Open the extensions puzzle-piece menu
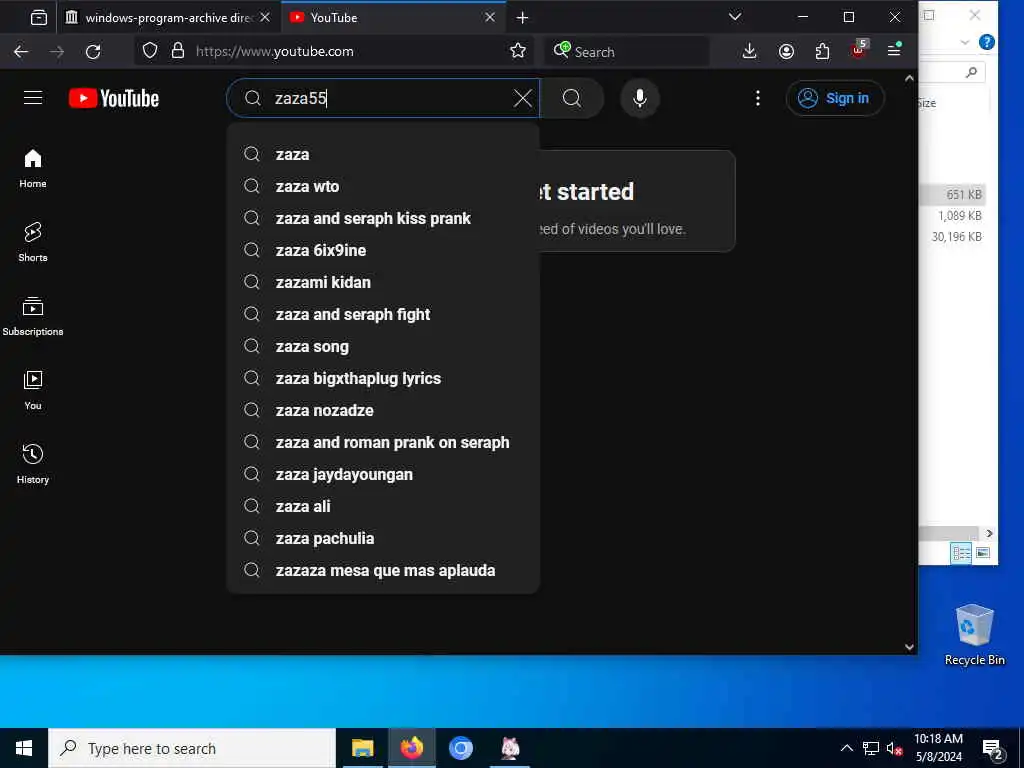Screen dimensions: 1024x768 [823, 51]
